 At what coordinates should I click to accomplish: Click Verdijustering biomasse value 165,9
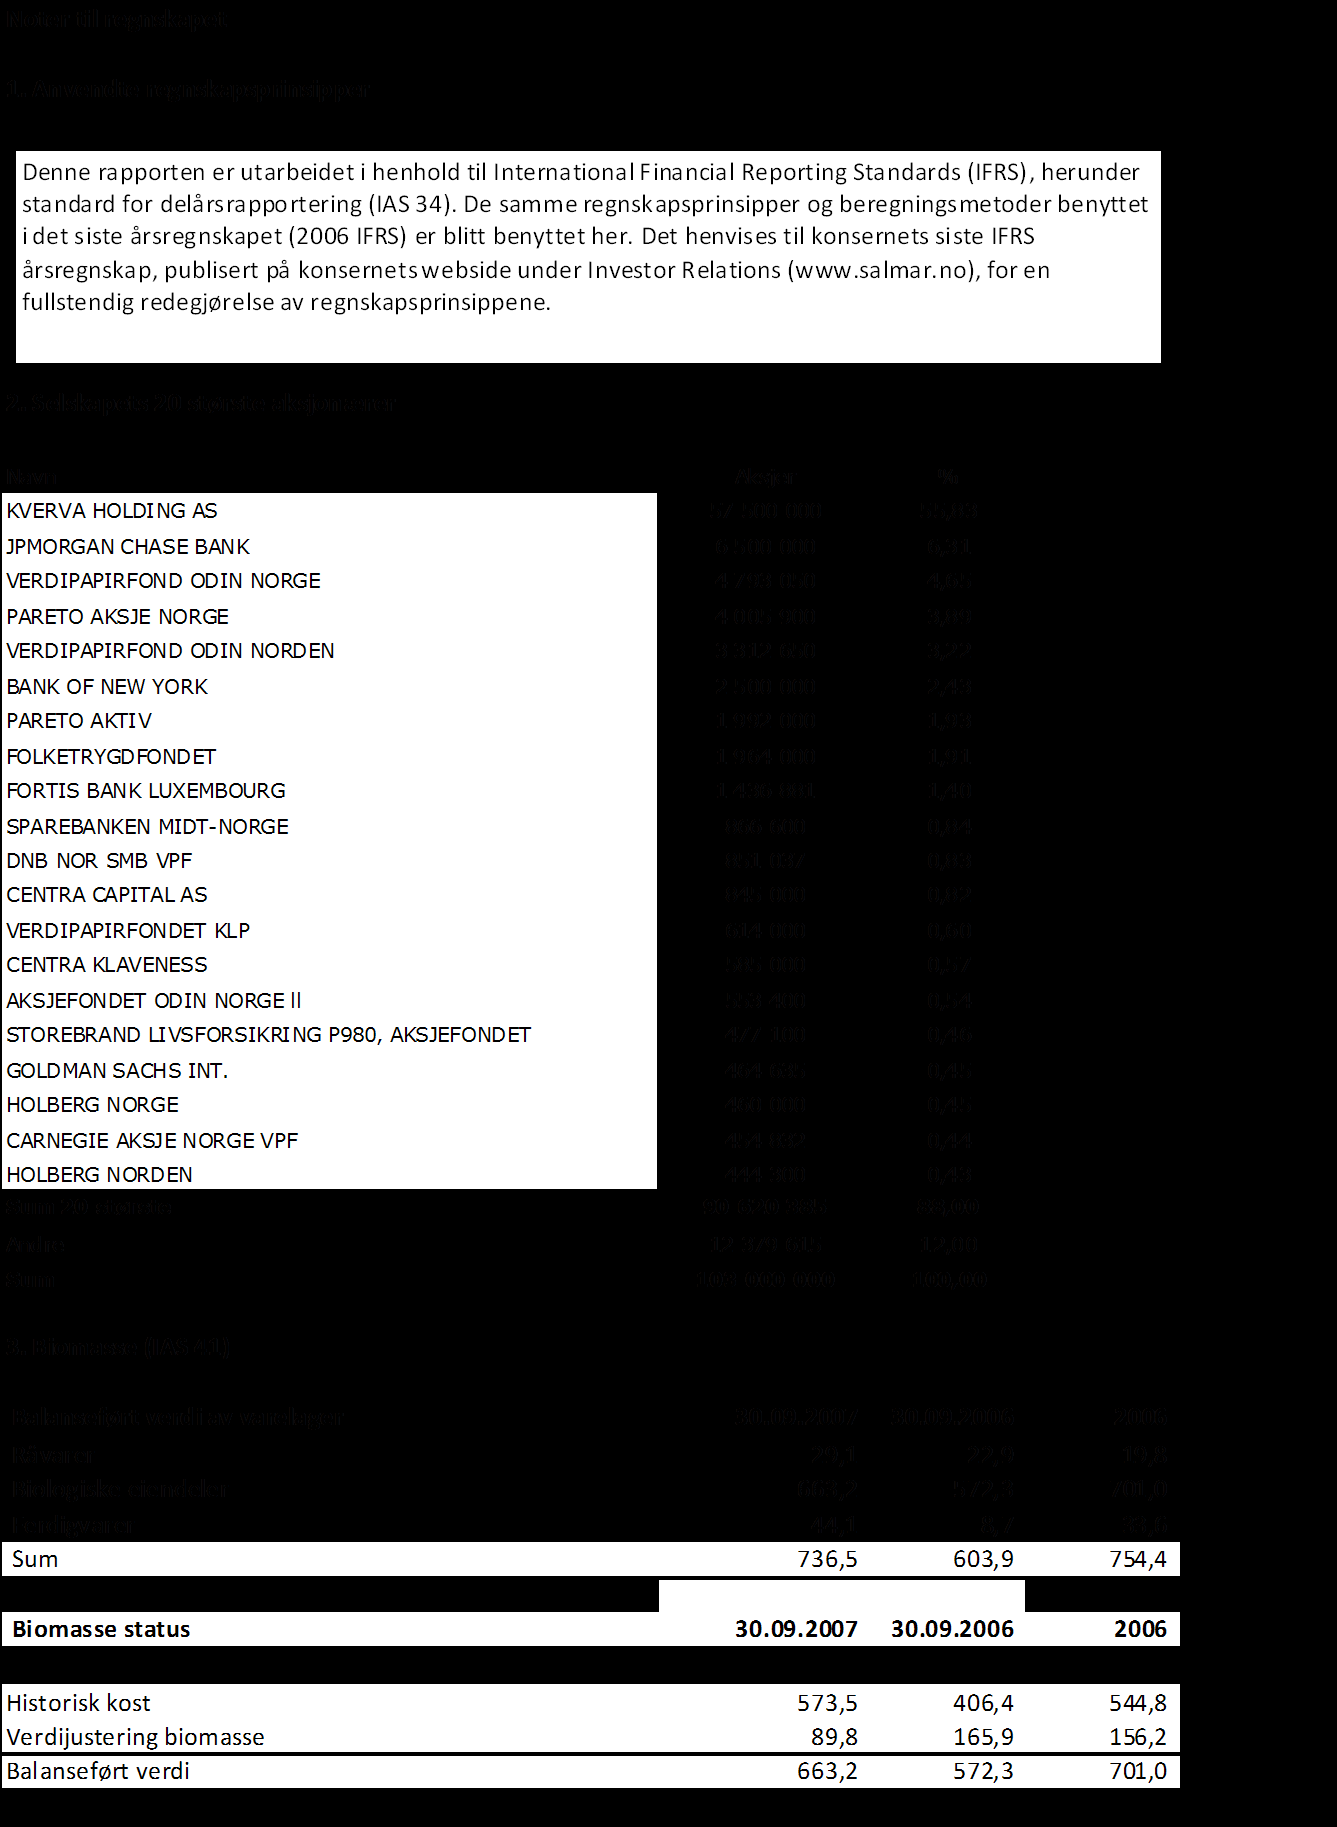[983, 1738]
